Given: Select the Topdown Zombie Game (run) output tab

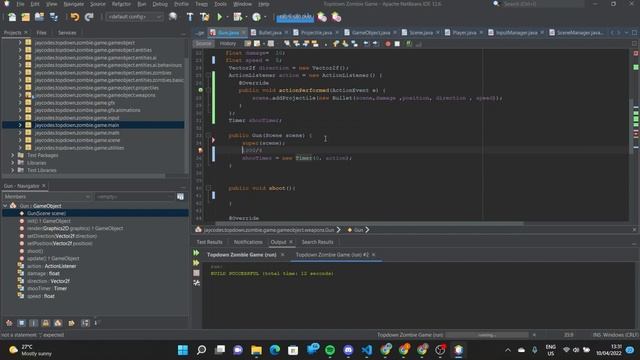Looking at the screenshot, I should [x=241, y=255].
